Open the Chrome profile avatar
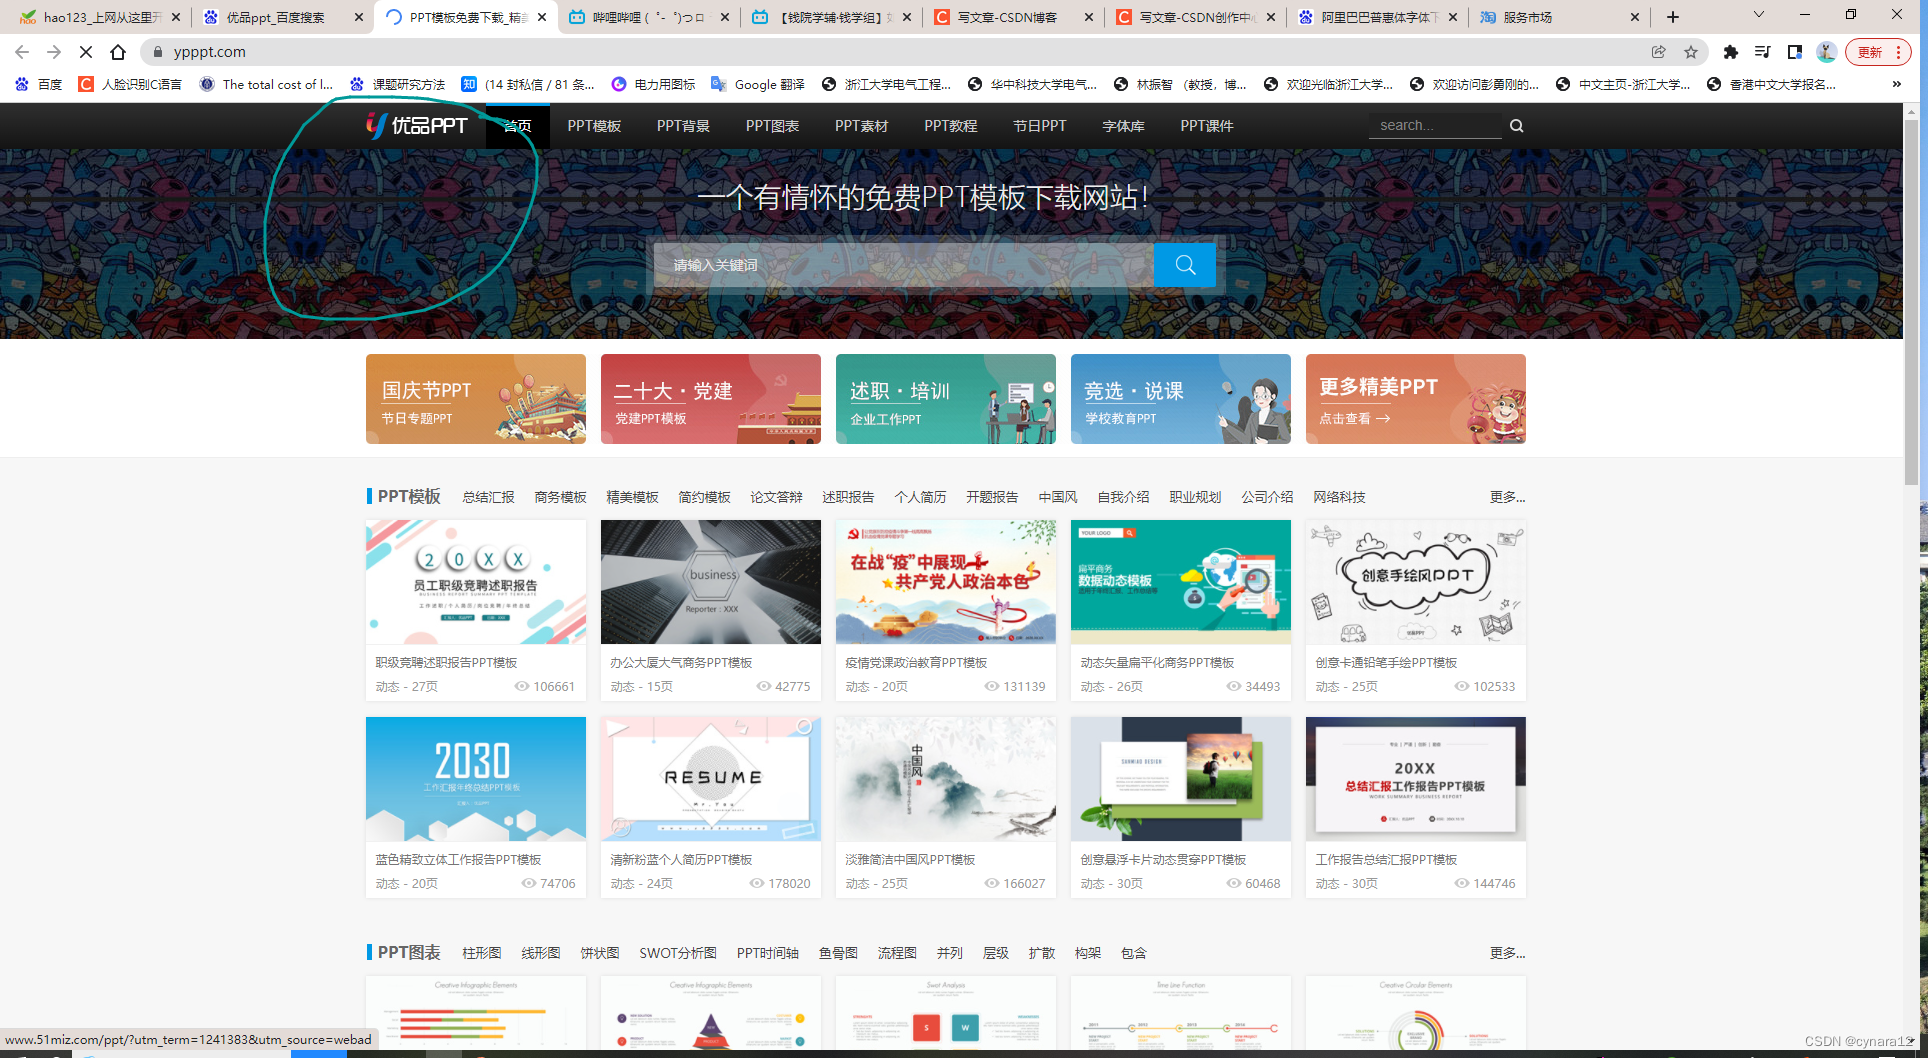The width and height of the screenshot is (1928, 1058). point(1826,52)
